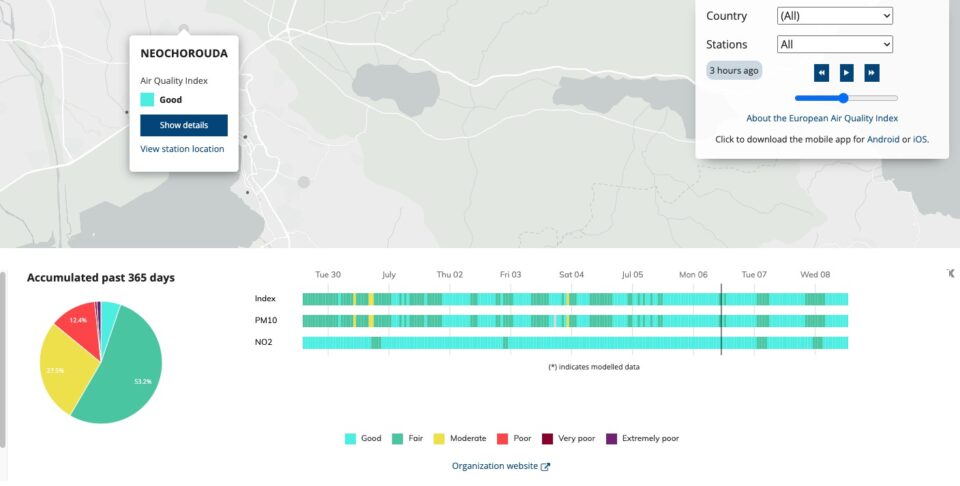This screenshot has height=486, width=960.
Task: Click the gray station marker on the map
Action: tap(304, 182)
